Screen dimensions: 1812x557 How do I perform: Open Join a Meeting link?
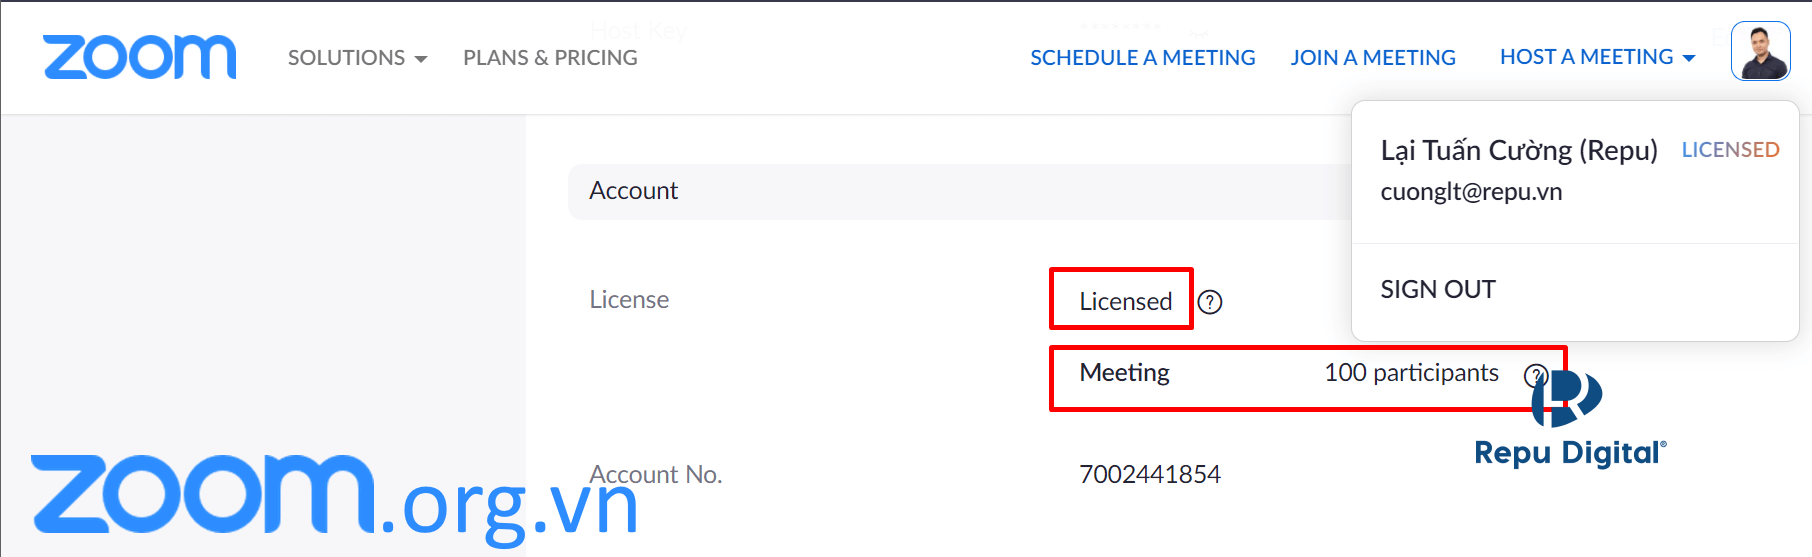coord(1373,58)
